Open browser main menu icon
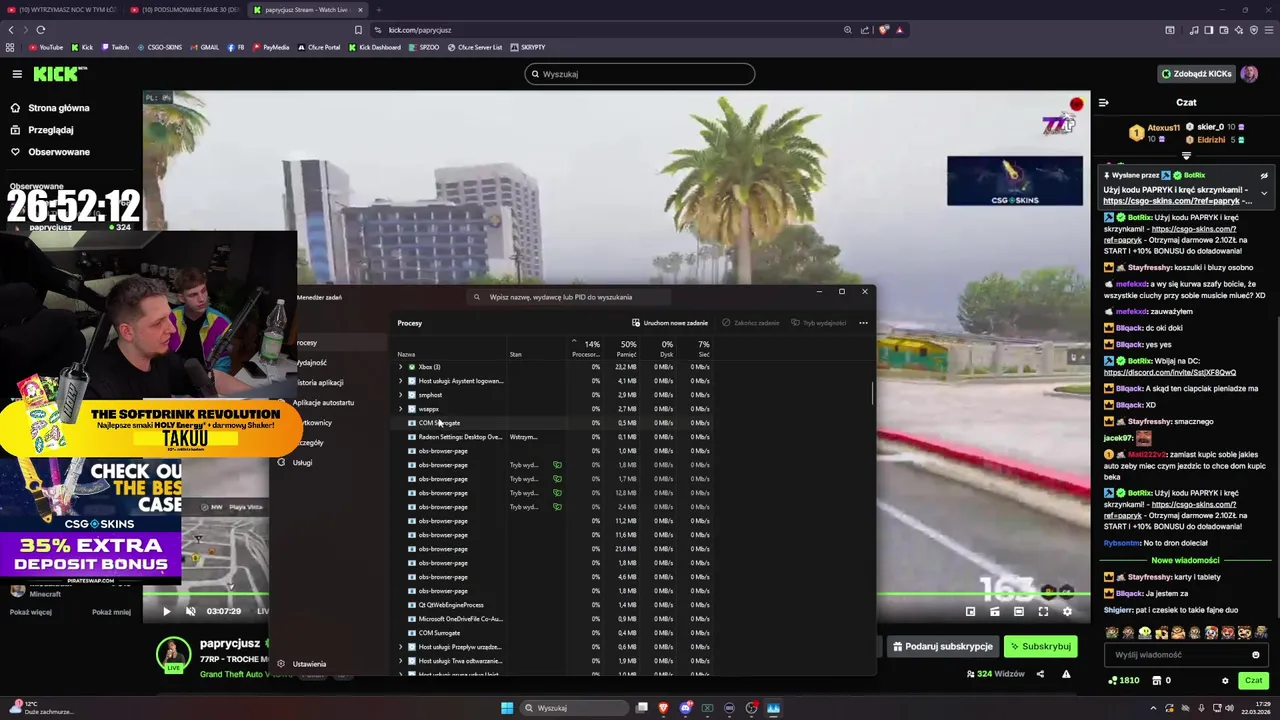This screenshot has width=1280, height=720. coord(1270,30)
